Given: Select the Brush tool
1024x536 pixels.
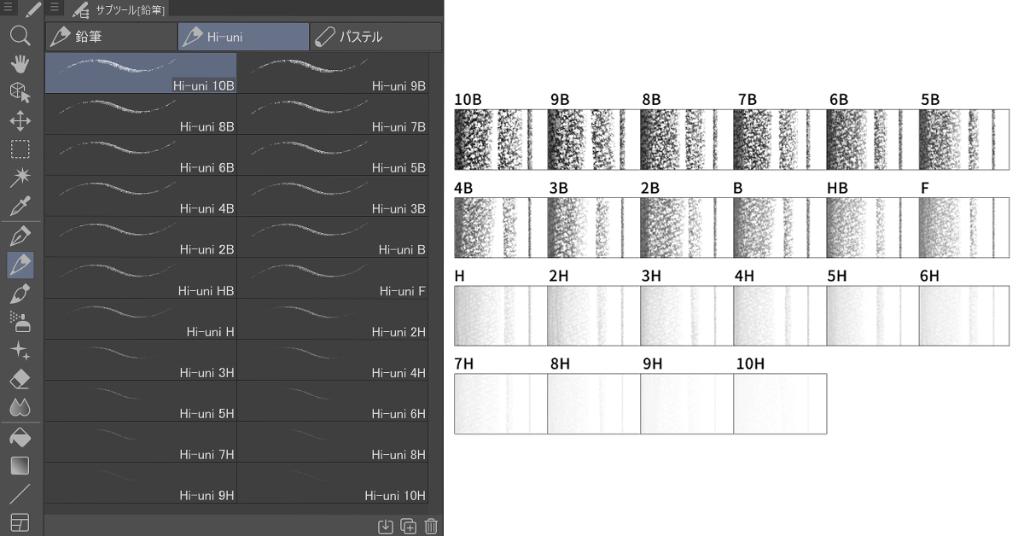Looking at the screenshot, I should coord(20,294).
